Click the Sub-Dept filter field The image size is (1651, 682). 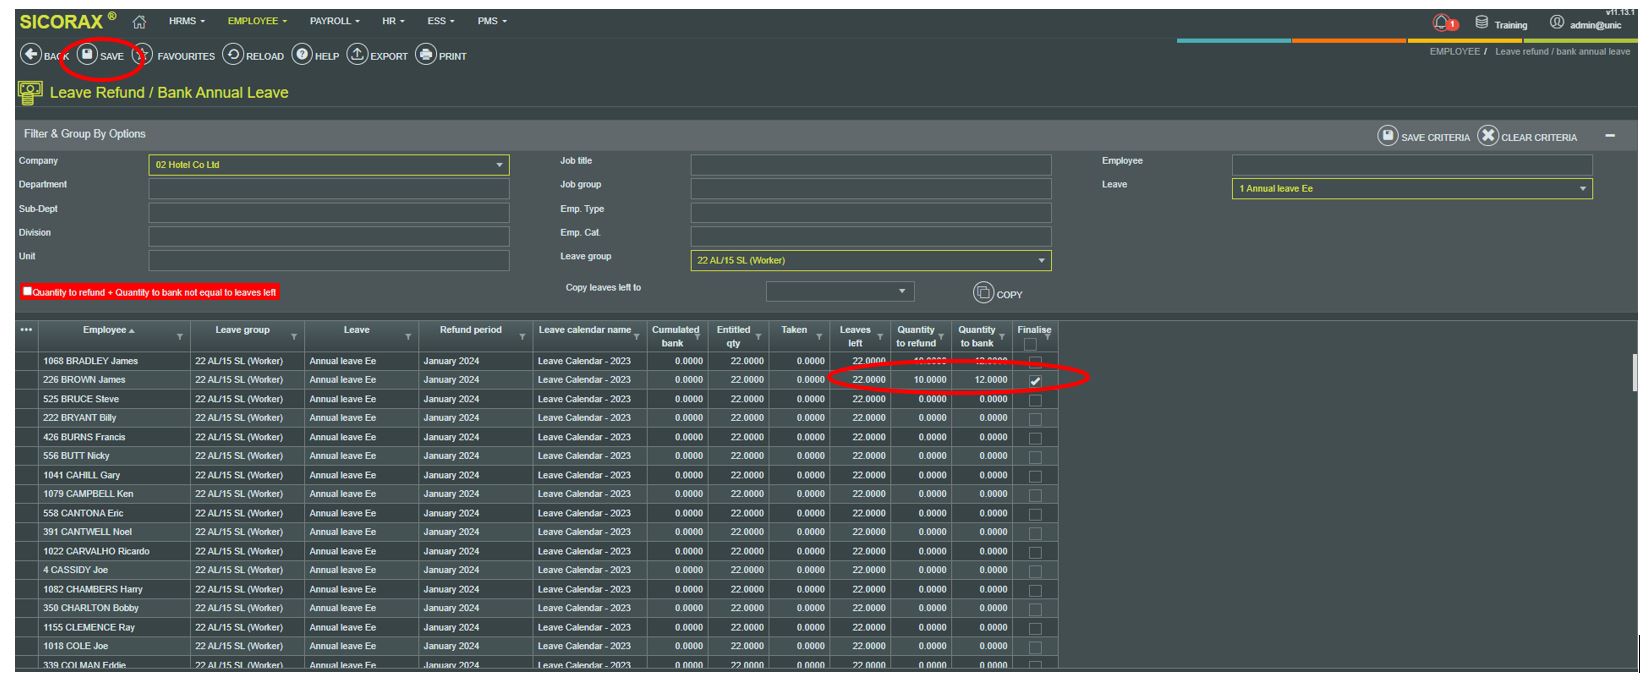pyautogui.click(x=329, y=212)
